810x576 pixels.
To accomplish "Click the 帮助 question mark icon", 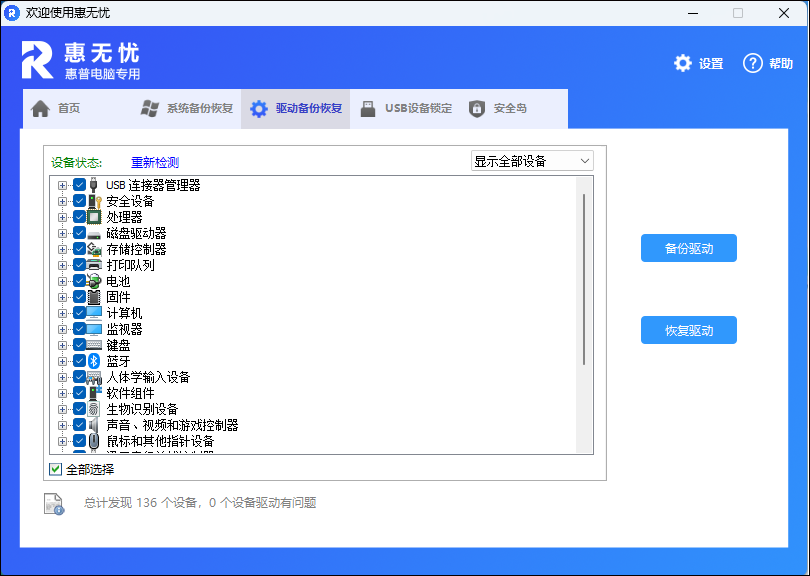I will point(753,61).
